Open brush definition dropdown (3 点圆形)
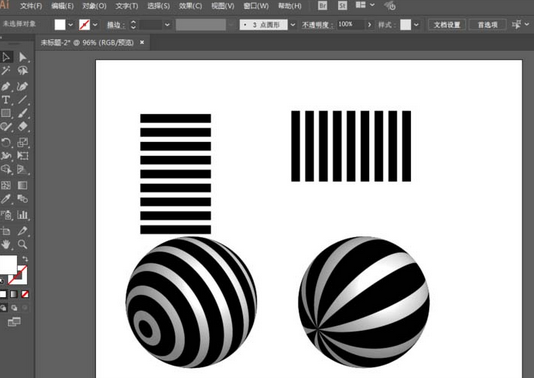Screen dimensions: 534x378 [x=293, y=25]
